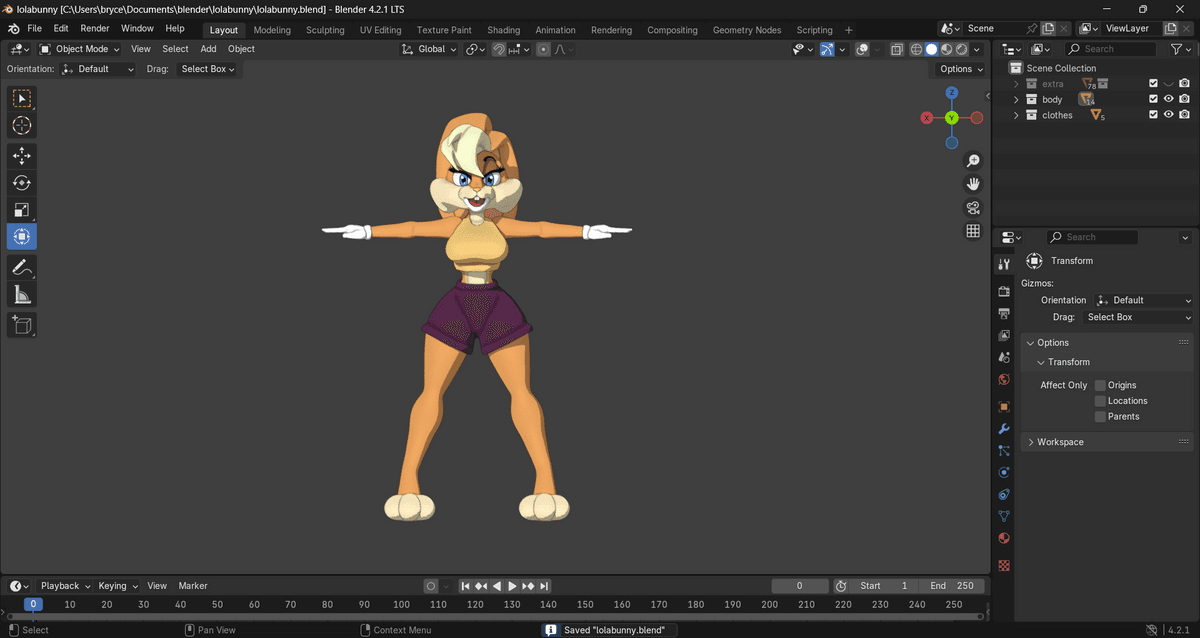Select the Measure tool
Viewport: 1200px width, 638px height.
tap(22, 294)
